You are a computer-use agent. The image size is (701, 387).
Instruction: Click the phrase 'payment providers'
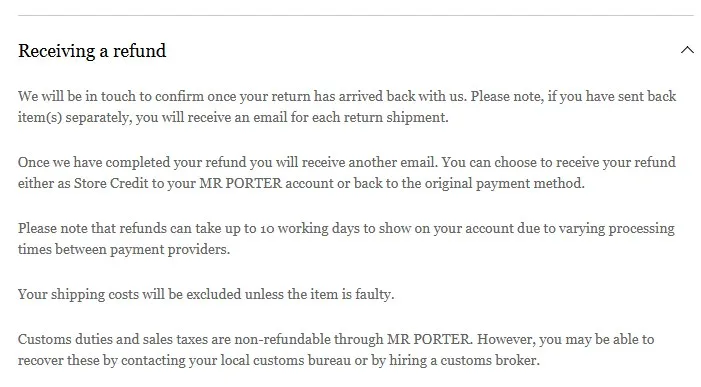pyautogui.click(x=169, y=250)
